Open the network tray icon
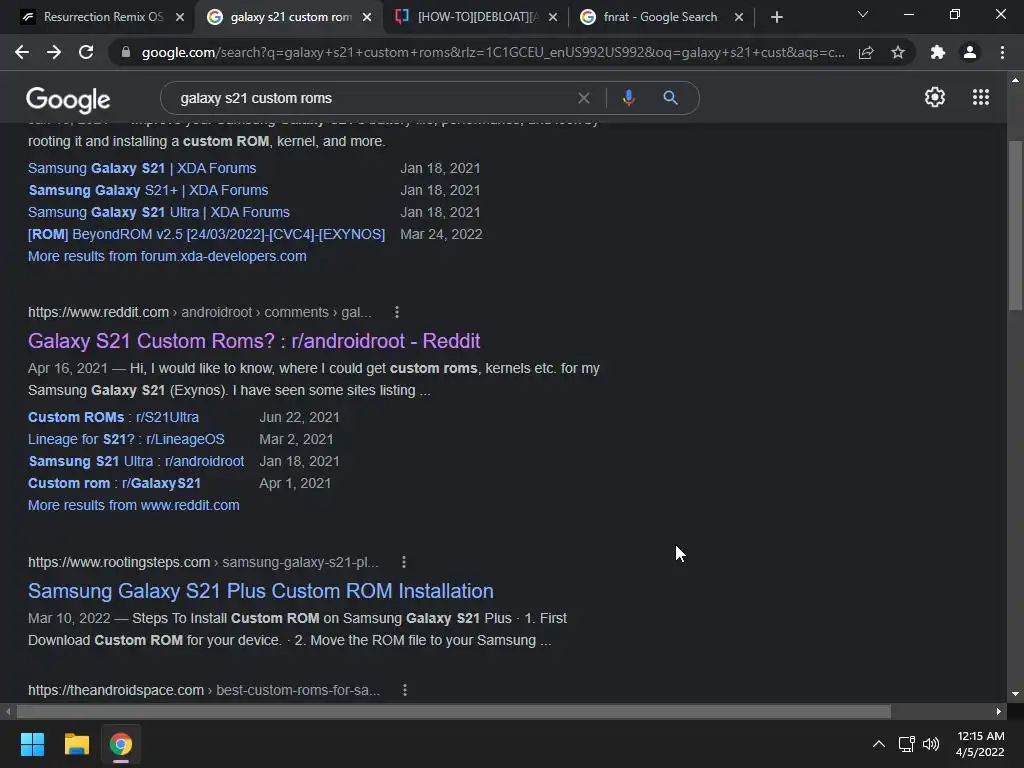Viewport: 1024px width, 768px height. click(x=906, y=744)
